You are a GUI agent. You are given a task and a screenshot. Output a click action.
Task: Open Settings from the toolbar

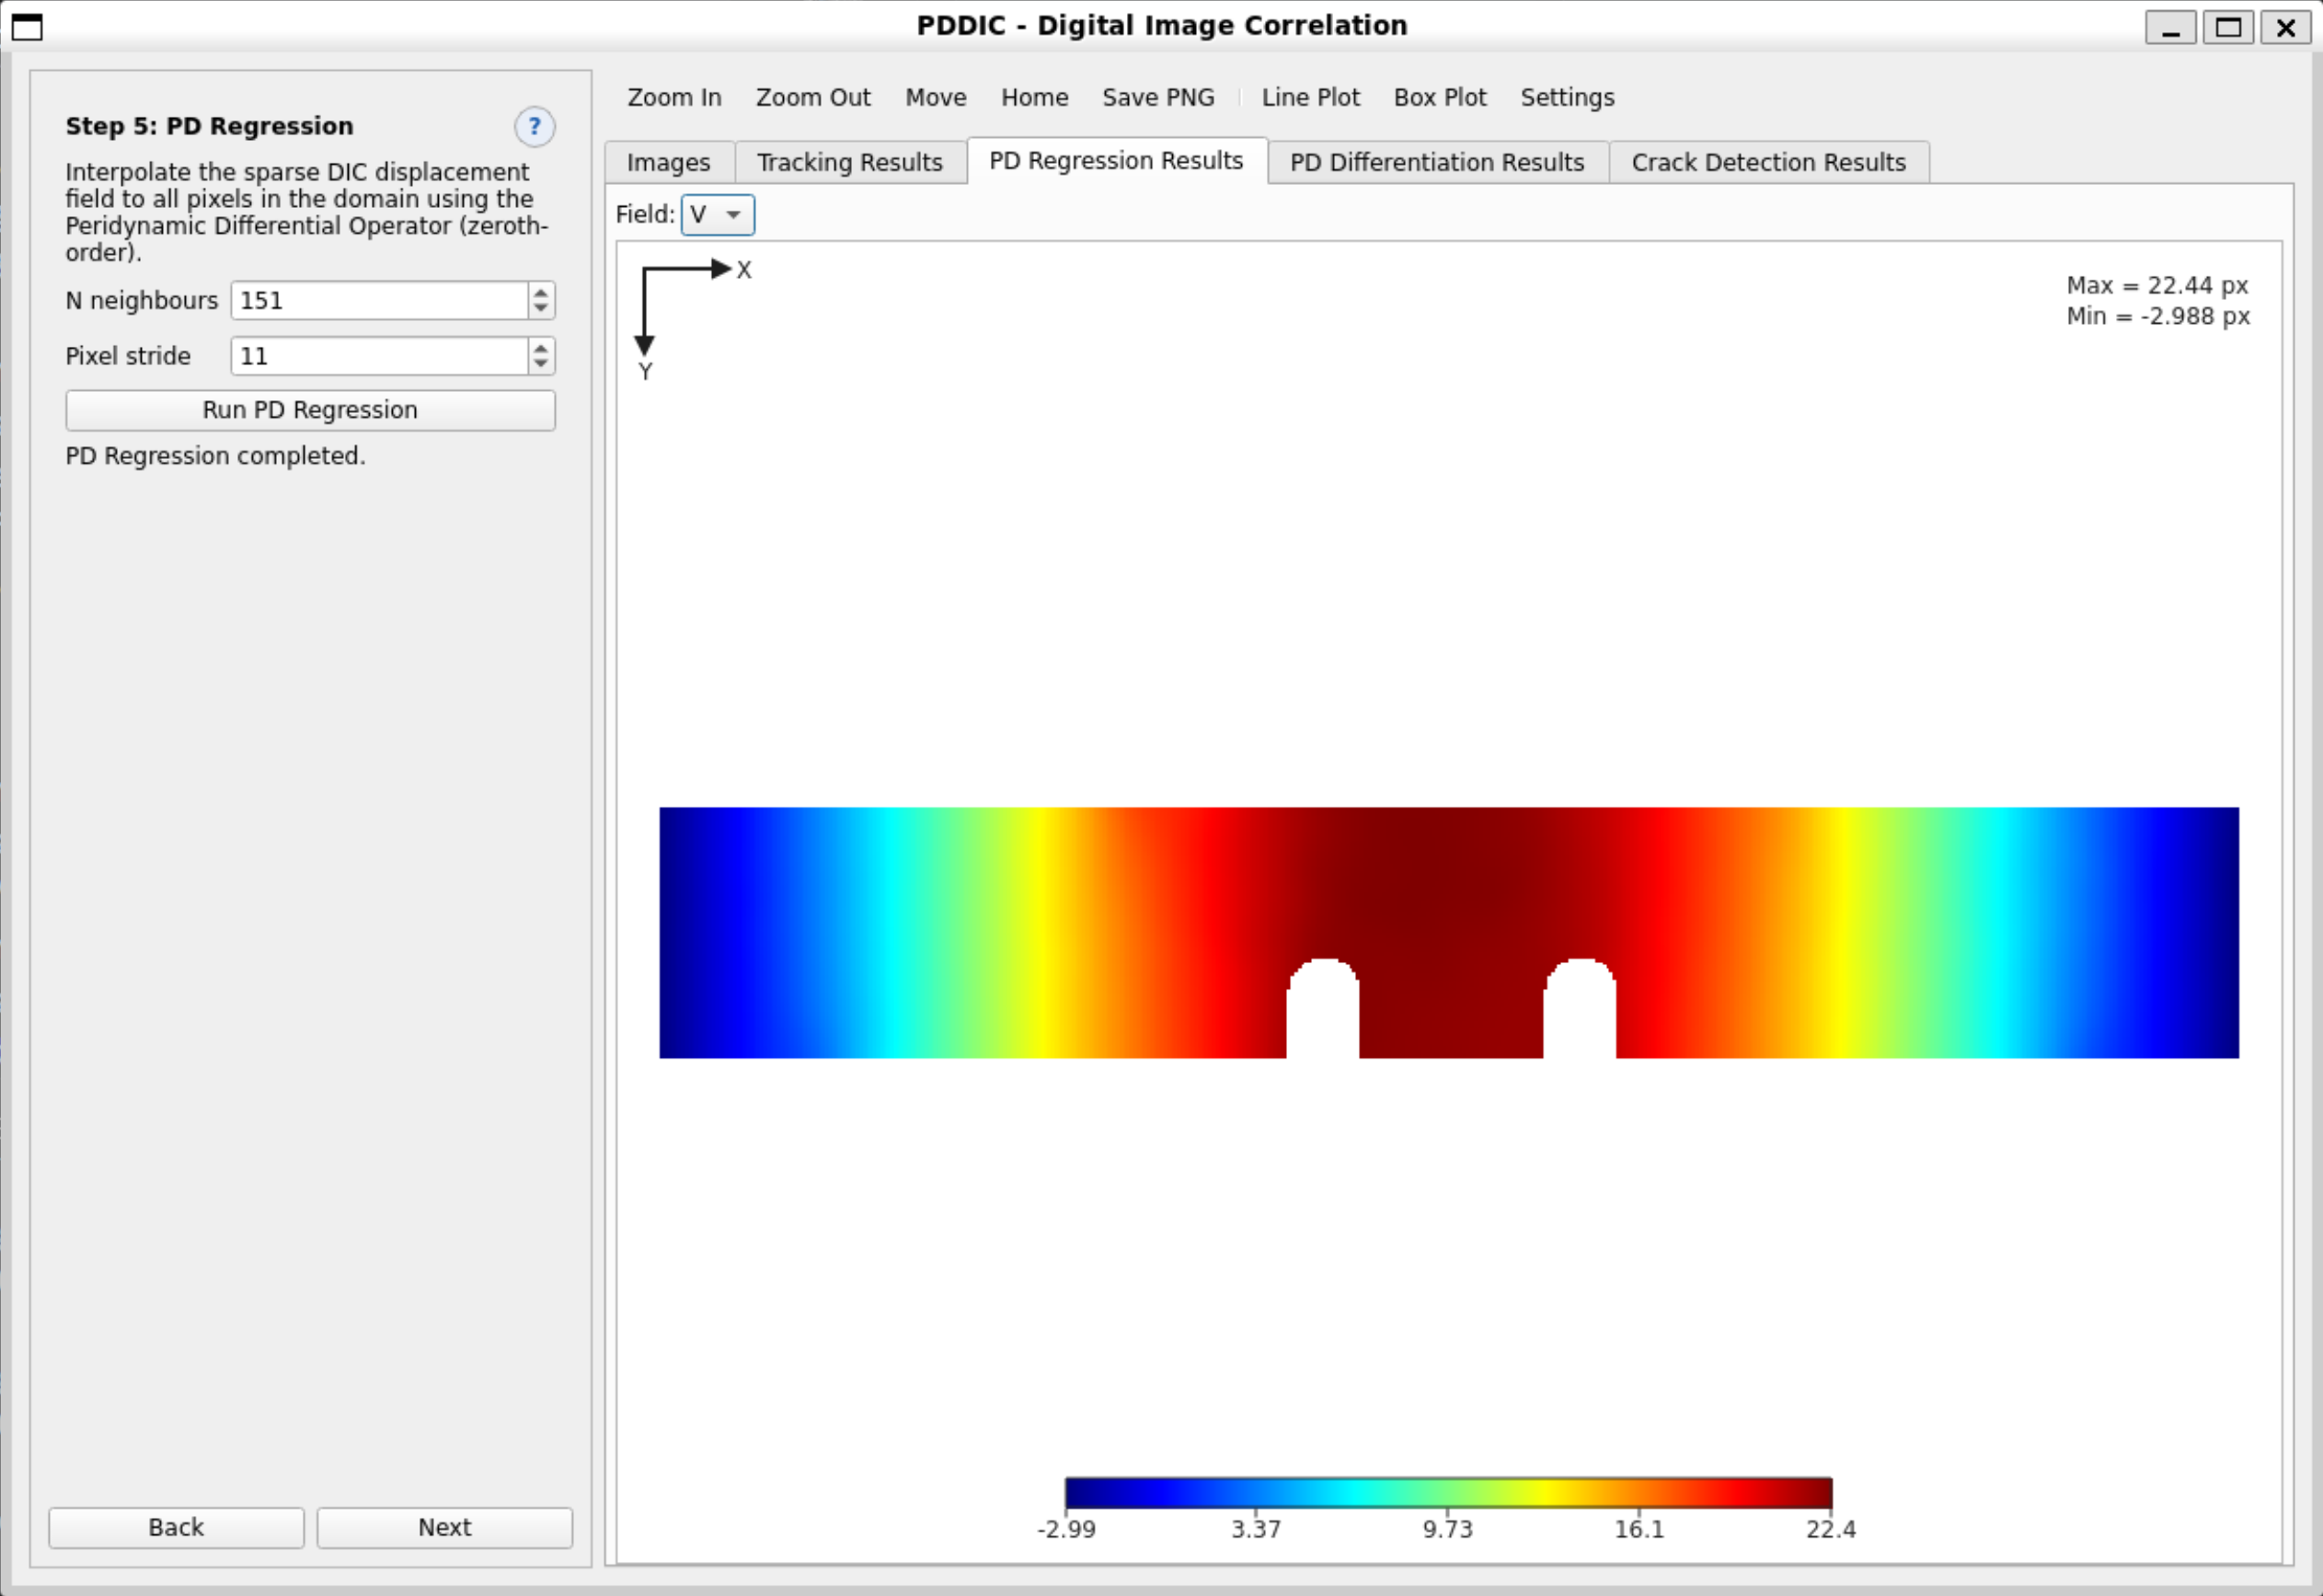pyautogui.click(x=1567, y=98)
